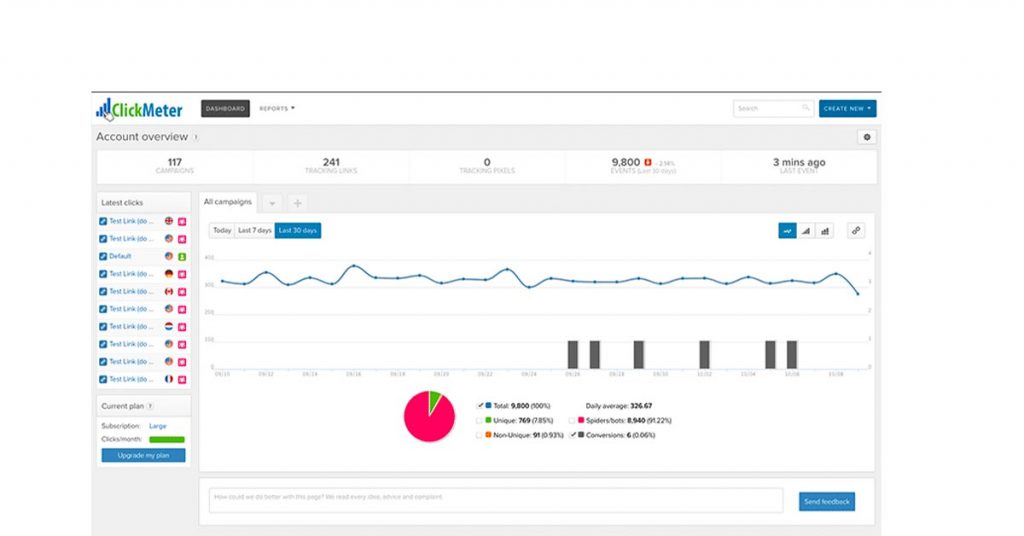Image resolution: width=1024 pixels, height=536 pixels.
Task: Click pink icon in the French flag row
Action: (182, 379)
